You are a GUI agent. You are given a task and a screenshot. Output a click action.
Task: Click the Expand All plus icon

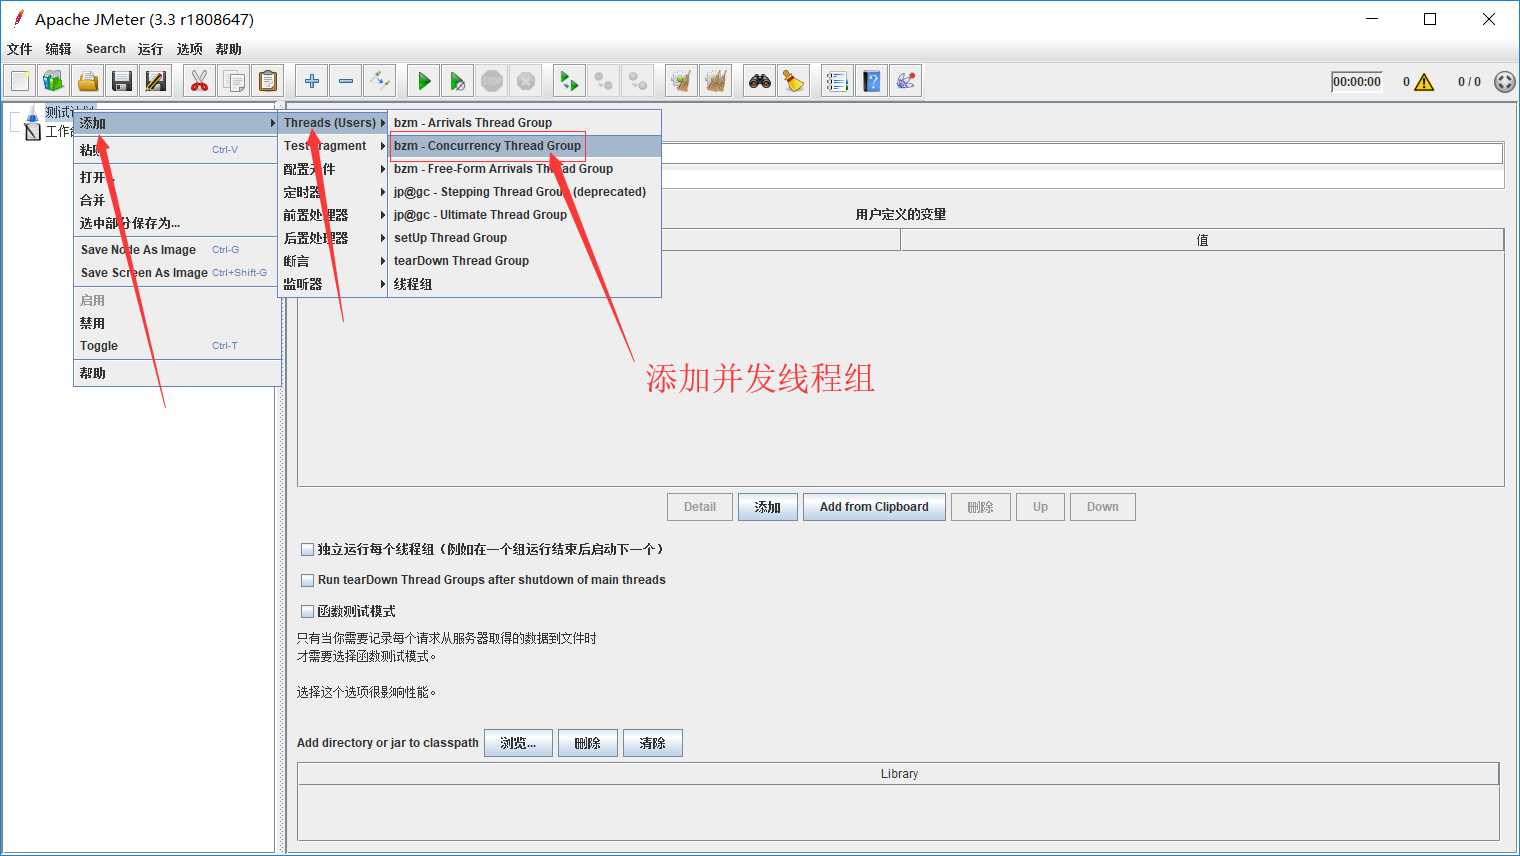click(x=312, y=81)
